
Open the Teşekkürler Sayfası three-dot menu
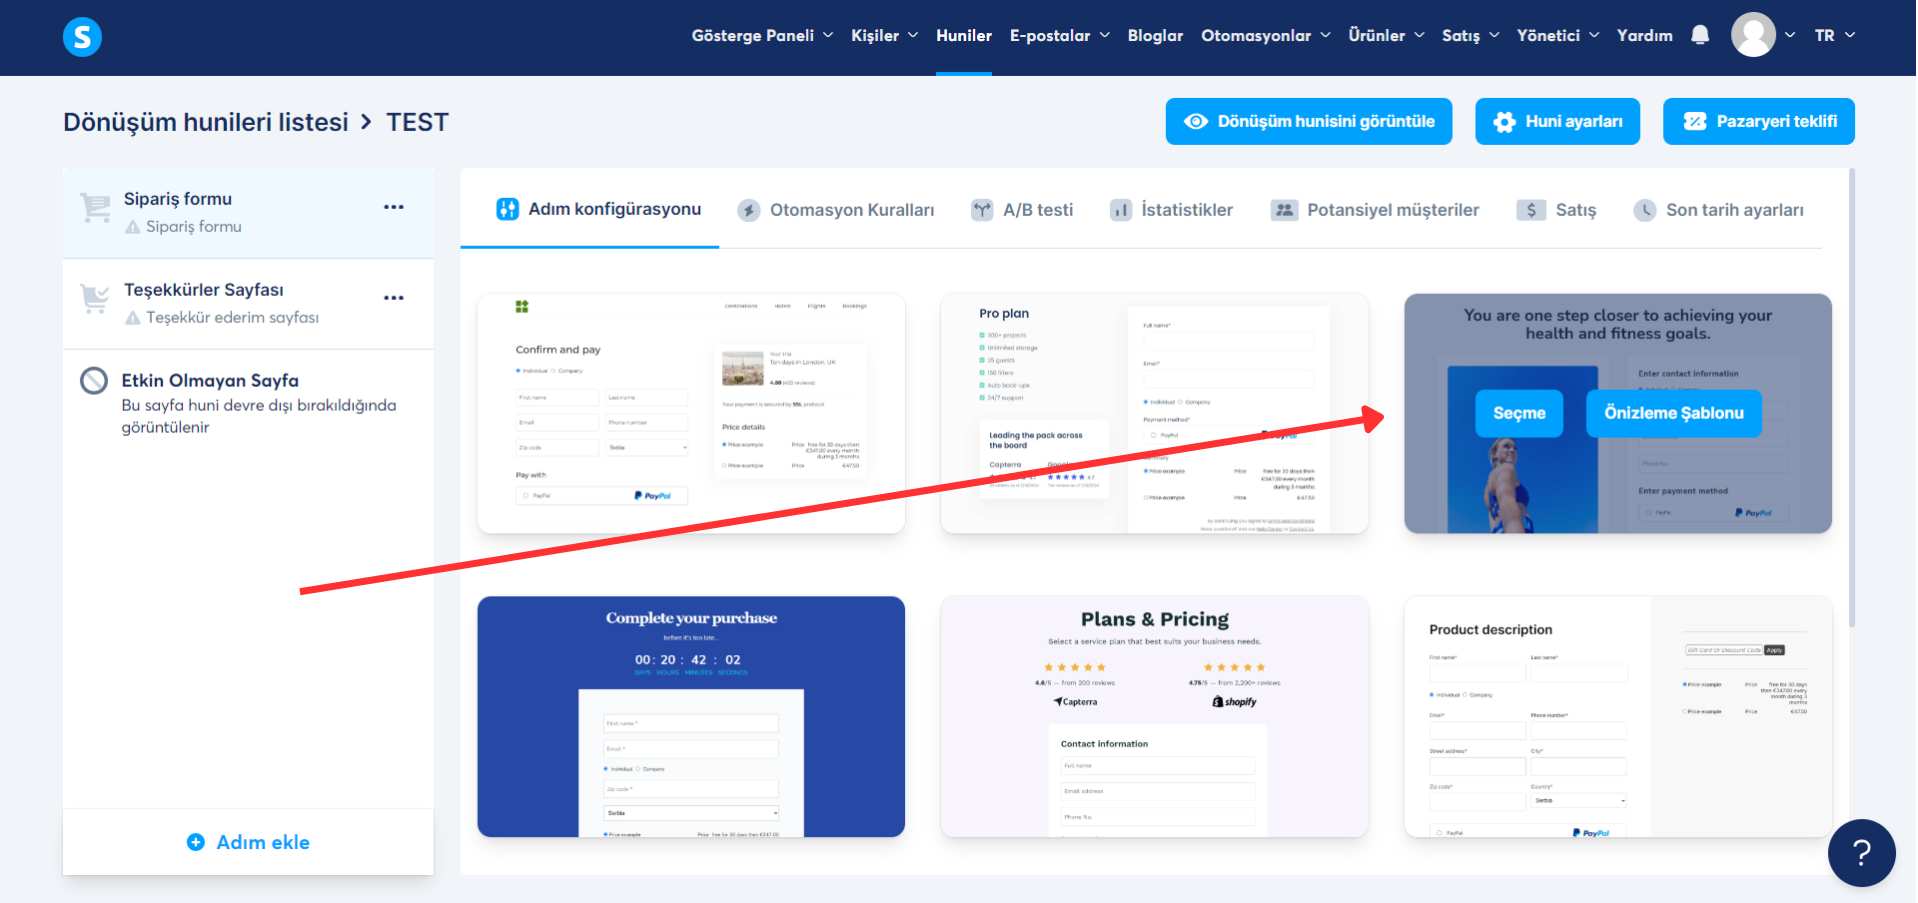pyautogui.click(x=394, y=298)
